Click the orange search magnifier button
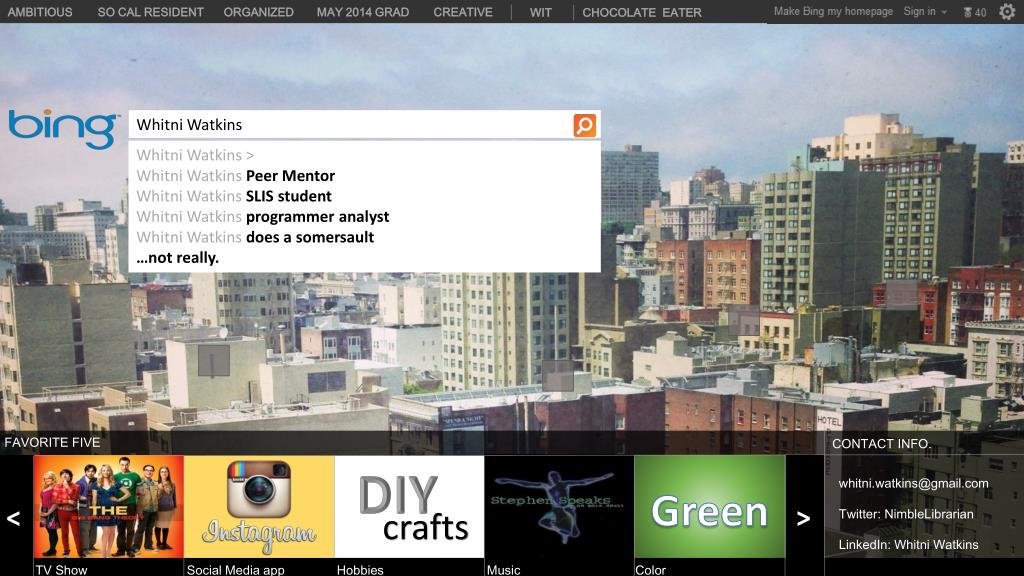Screen dimensions: 1024x576 584,125
